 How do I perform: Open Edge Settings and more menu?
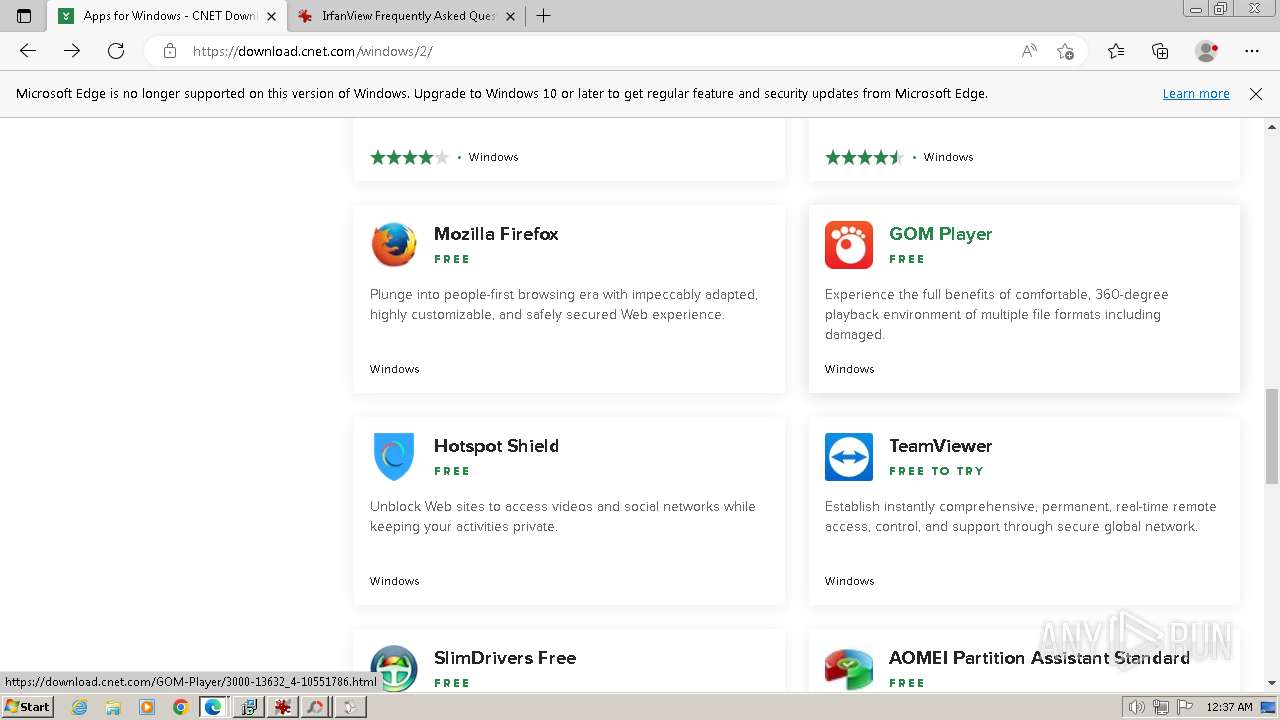click(1252, 51)
